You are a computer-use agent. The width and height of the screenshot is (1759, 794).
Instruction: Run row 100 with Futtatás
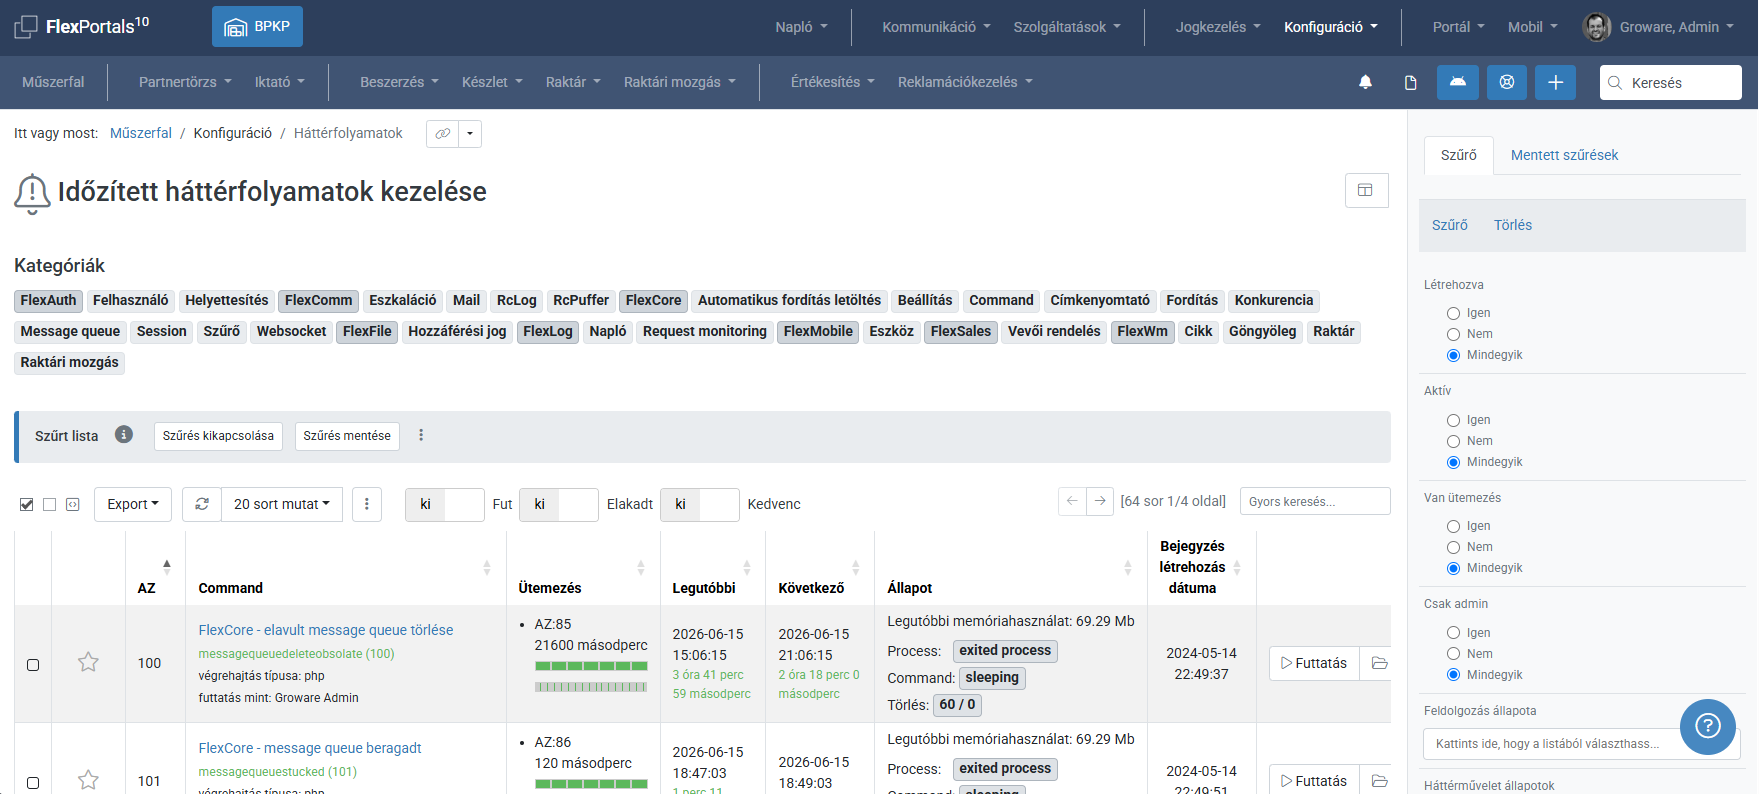(x=1314, y=663)
